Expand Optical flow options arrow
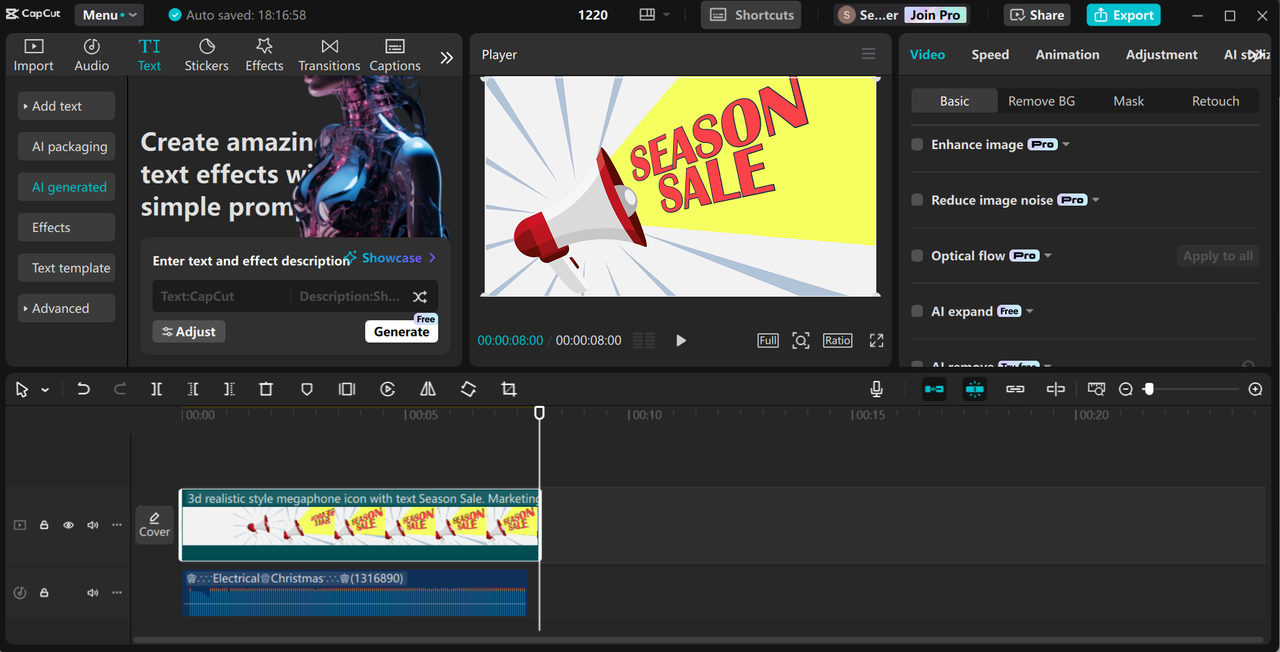Viewport: 1280px width, 652px height. pyautogui.click(x=1048, y=256)
